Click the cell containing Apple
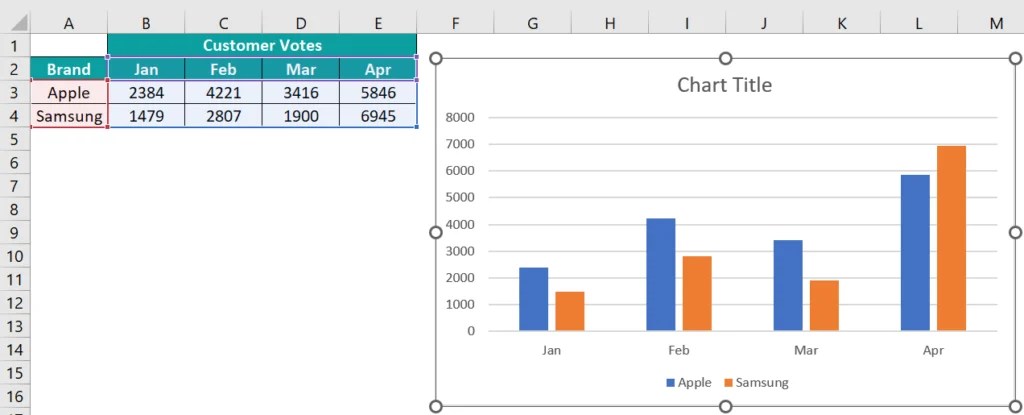Image resolution: width=1024 pixels, height=415 pixels. [x=69, y=92]
